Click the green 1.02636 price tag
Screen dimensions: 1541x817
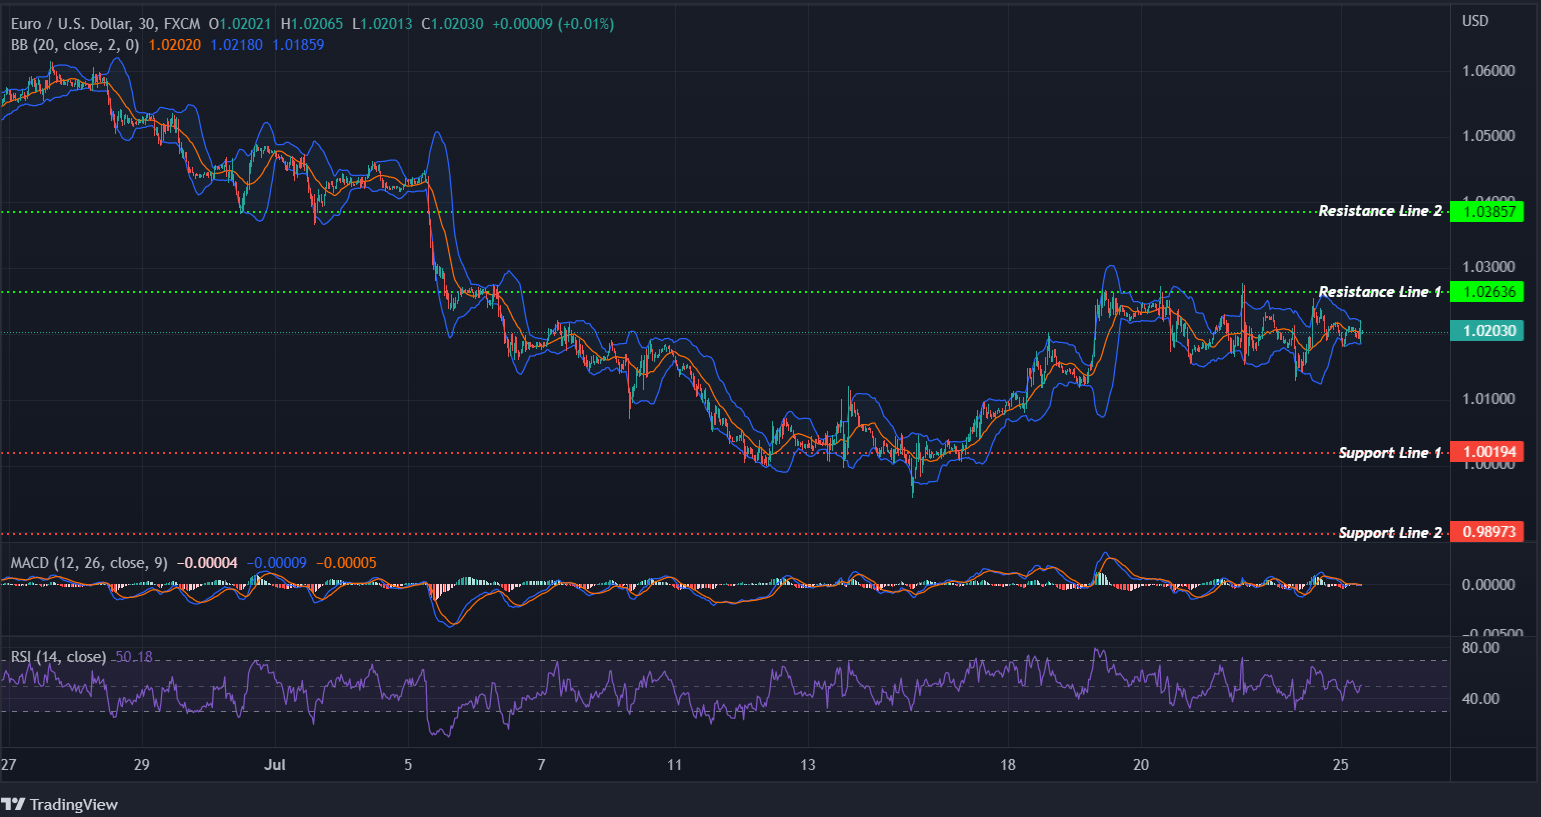(1487, 292)
